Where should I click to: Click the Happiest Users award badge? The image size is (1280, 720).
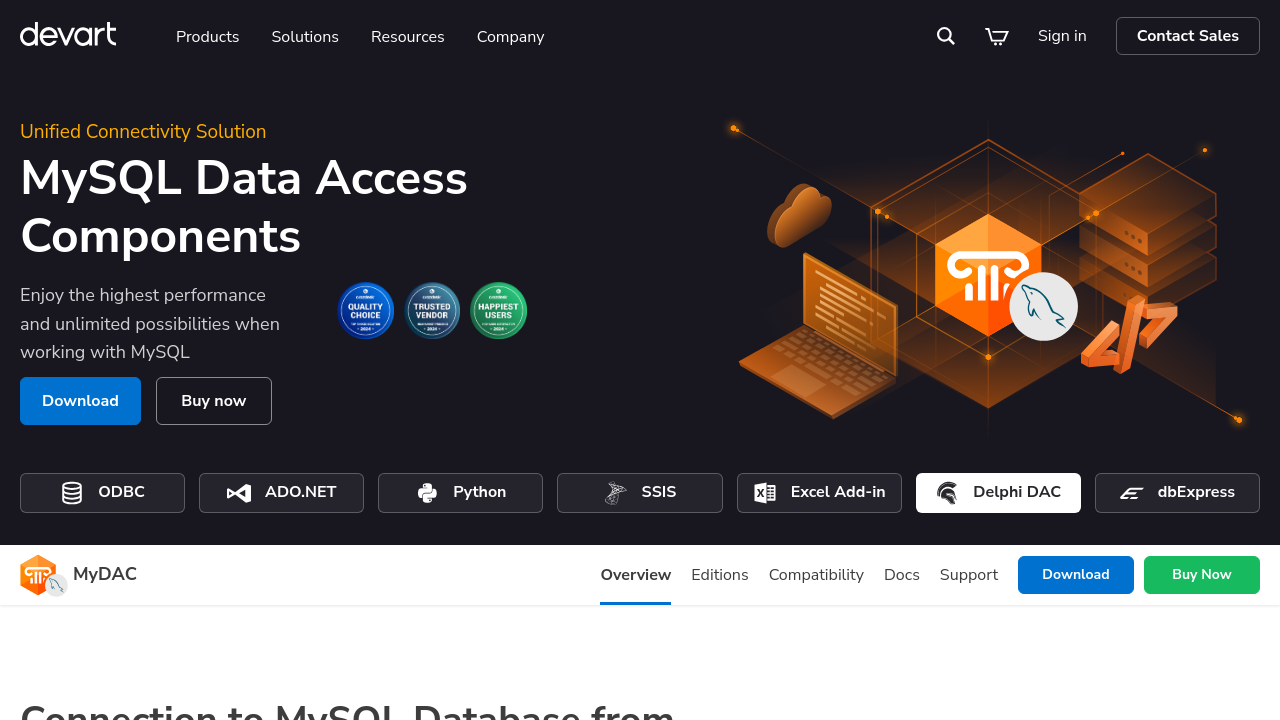pos(499,310)
